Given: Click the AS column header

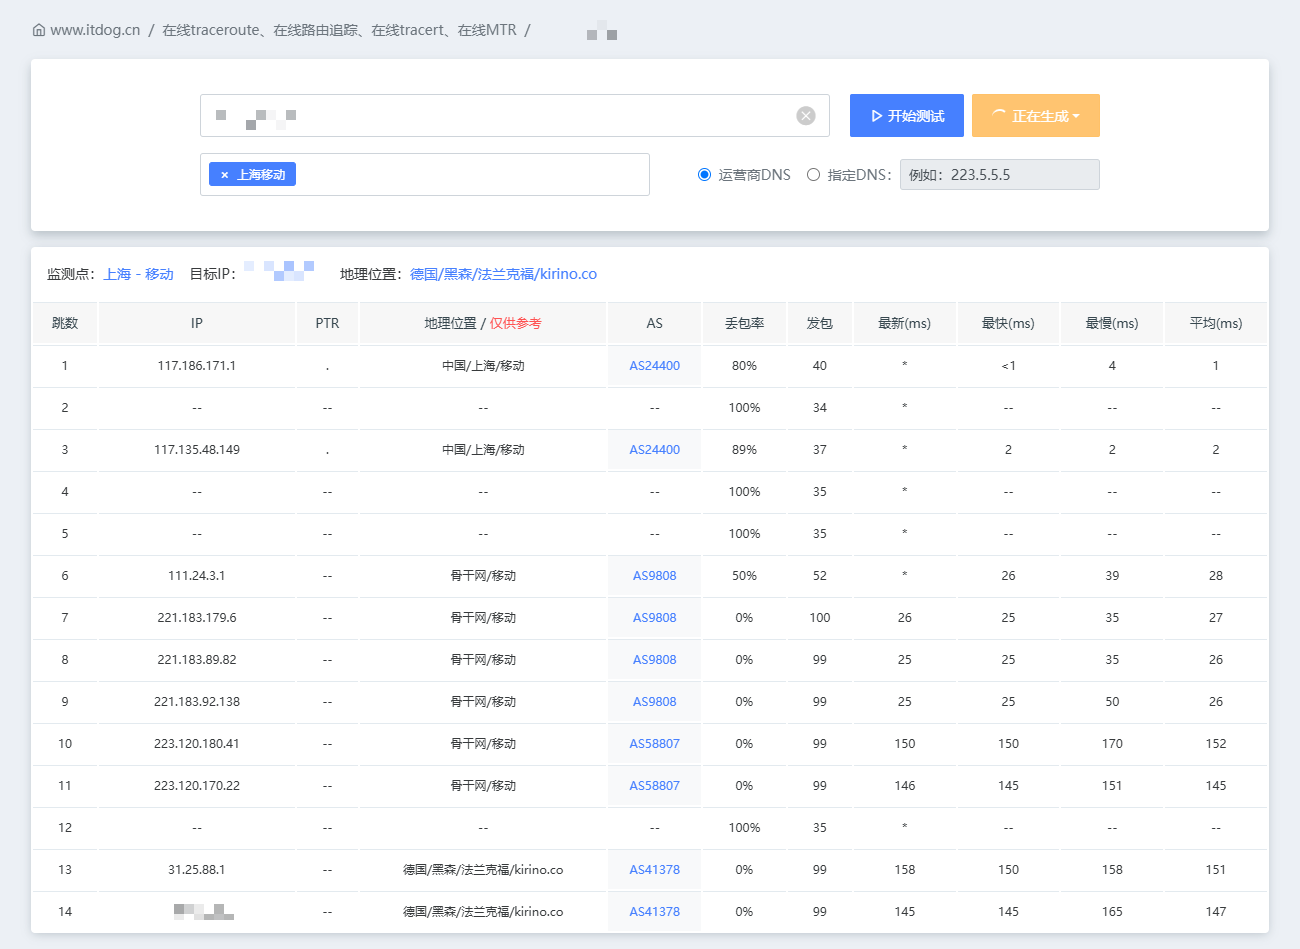Looking at the screenshot, I should coord(655,324).
